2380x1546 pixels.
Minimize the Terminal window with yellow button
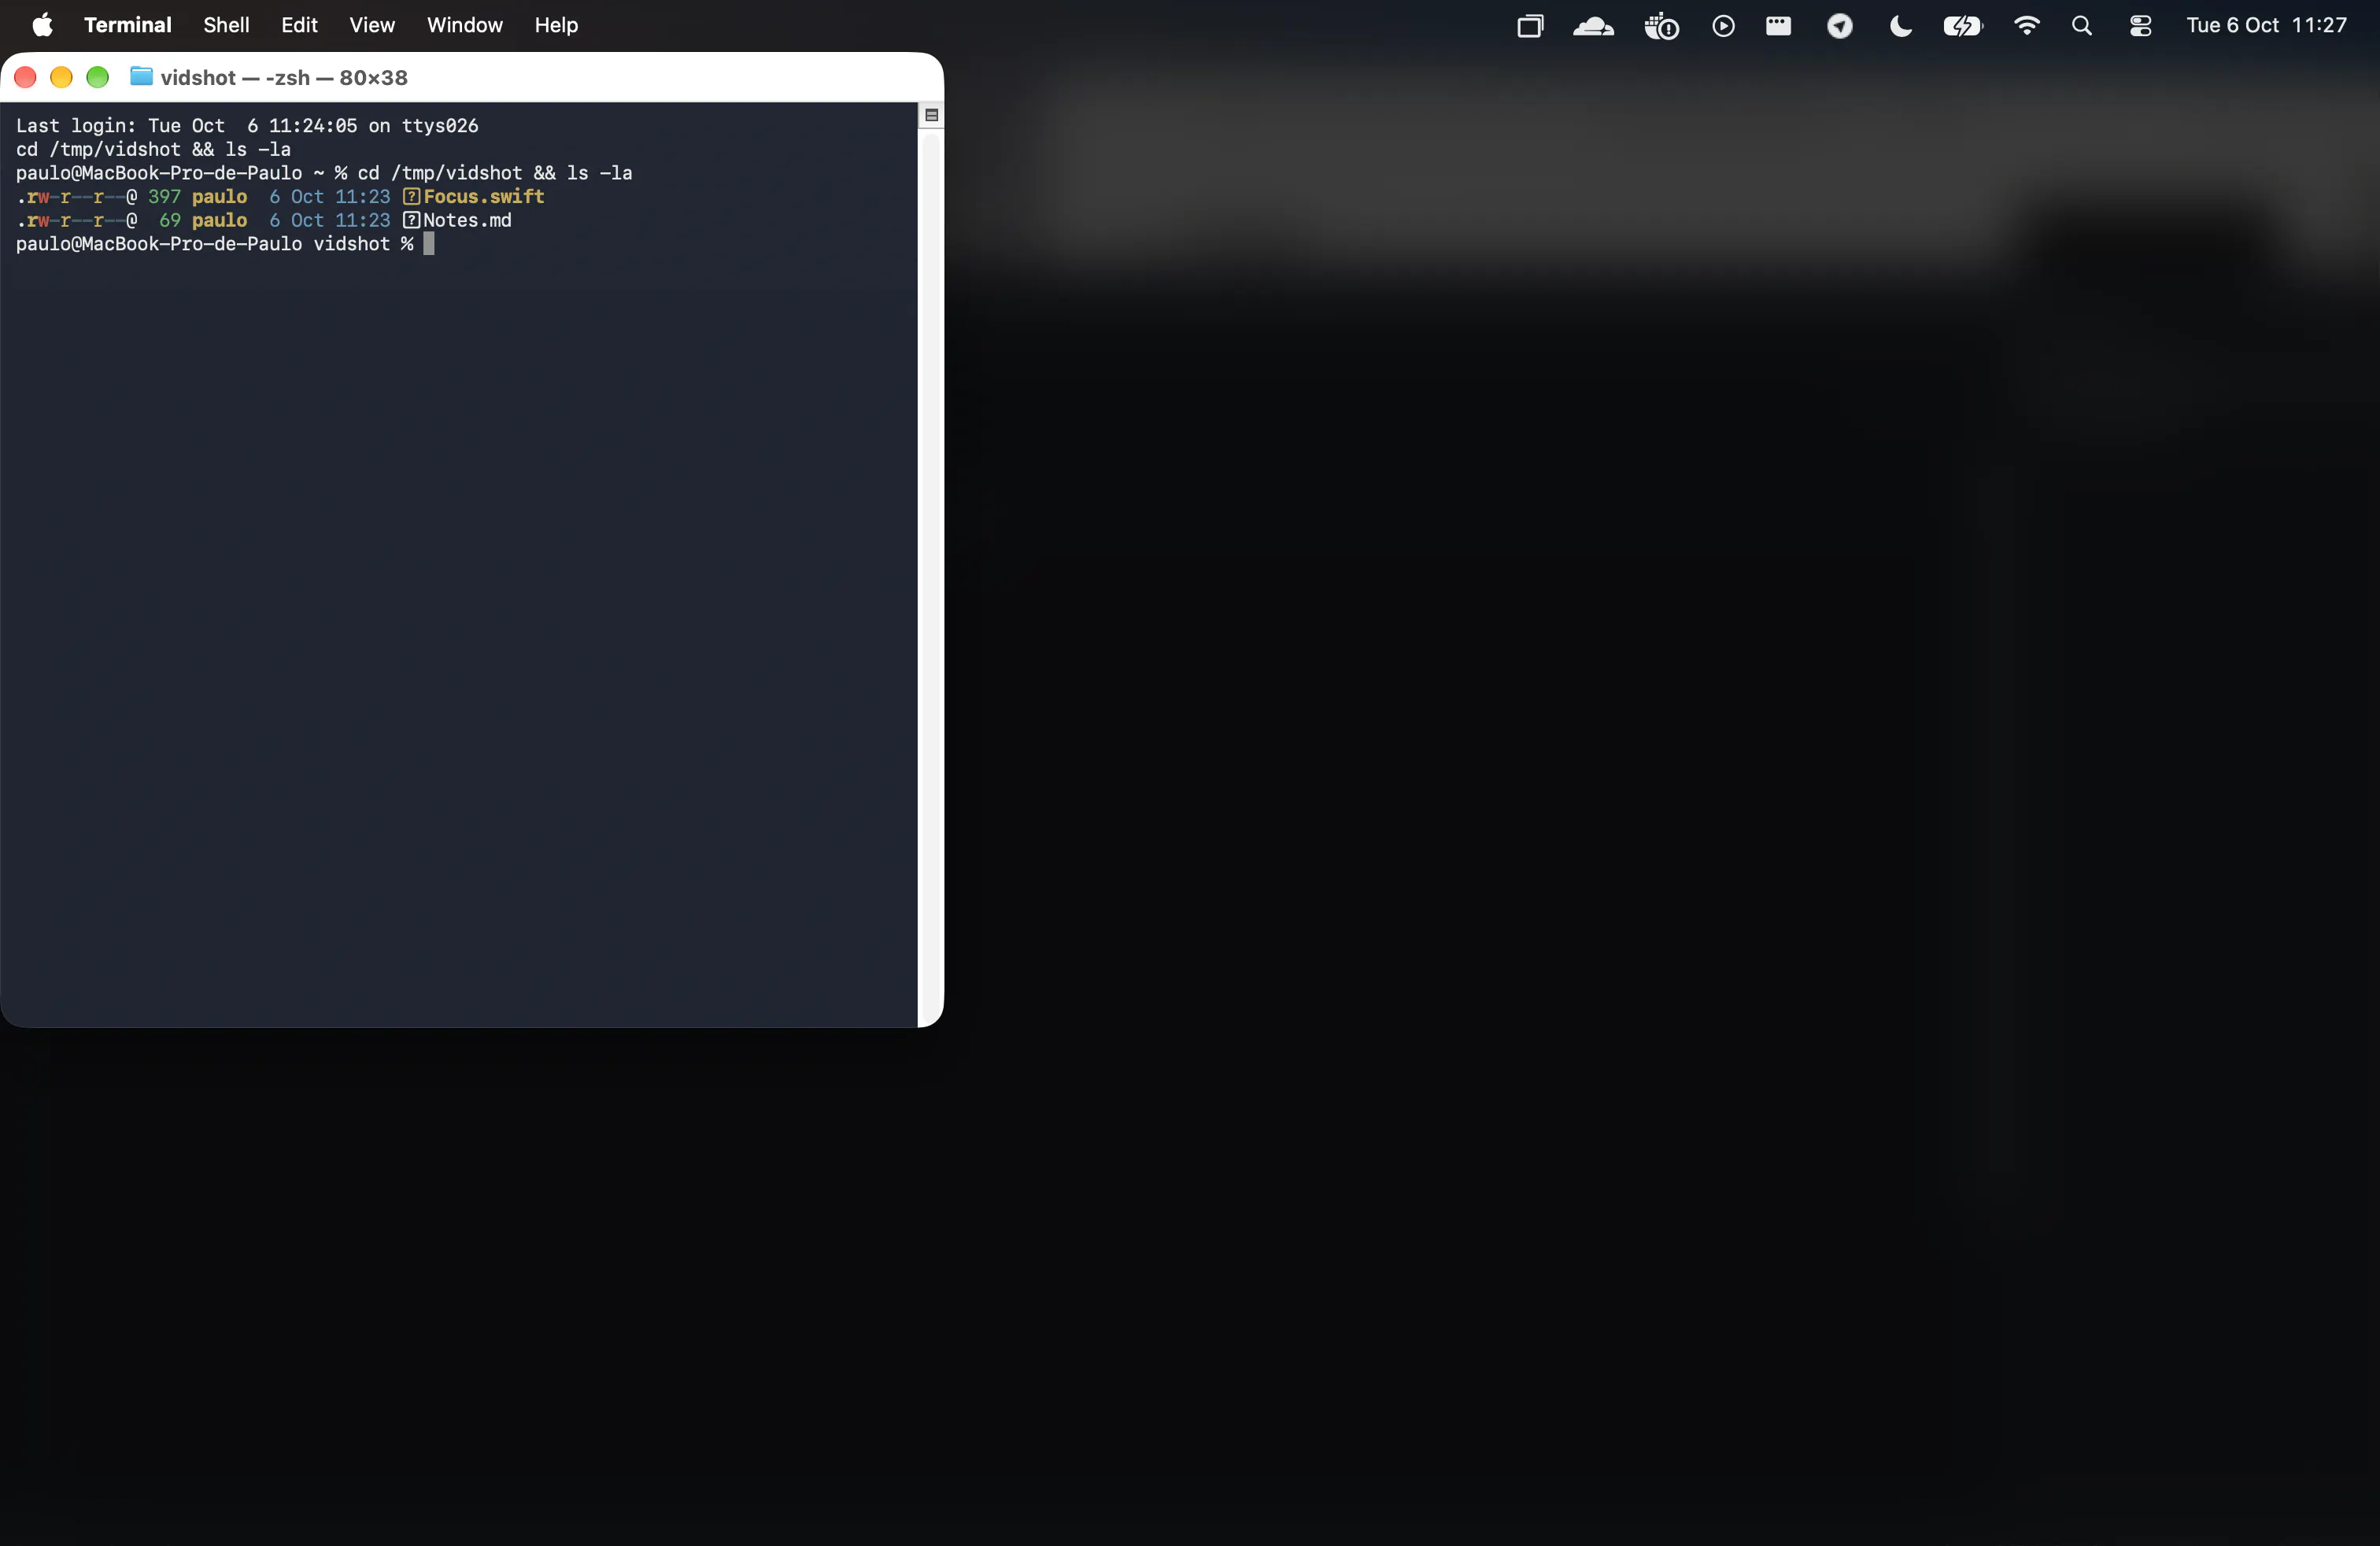click(61, 77)
